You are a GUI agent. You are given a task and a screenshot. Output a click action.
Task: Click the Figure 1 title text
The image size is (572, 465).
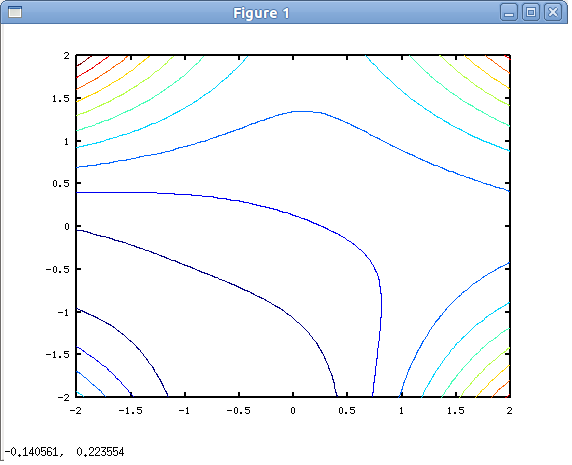tap(261, 13)
